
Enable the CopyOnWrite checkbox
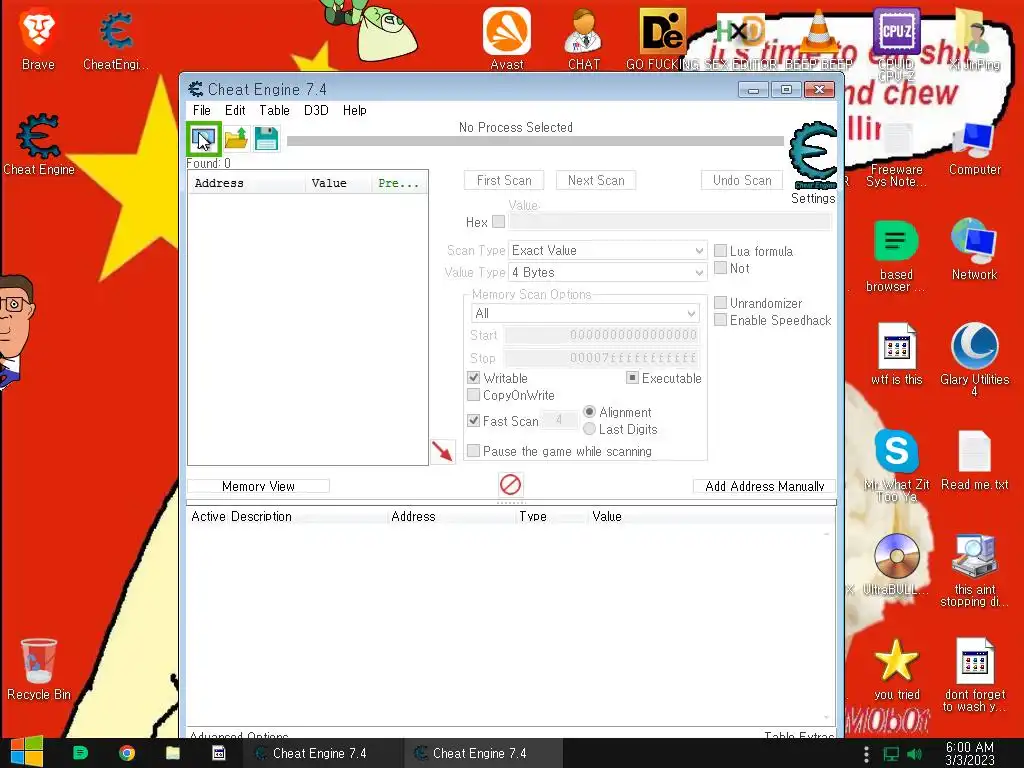(x=473, y=394)
